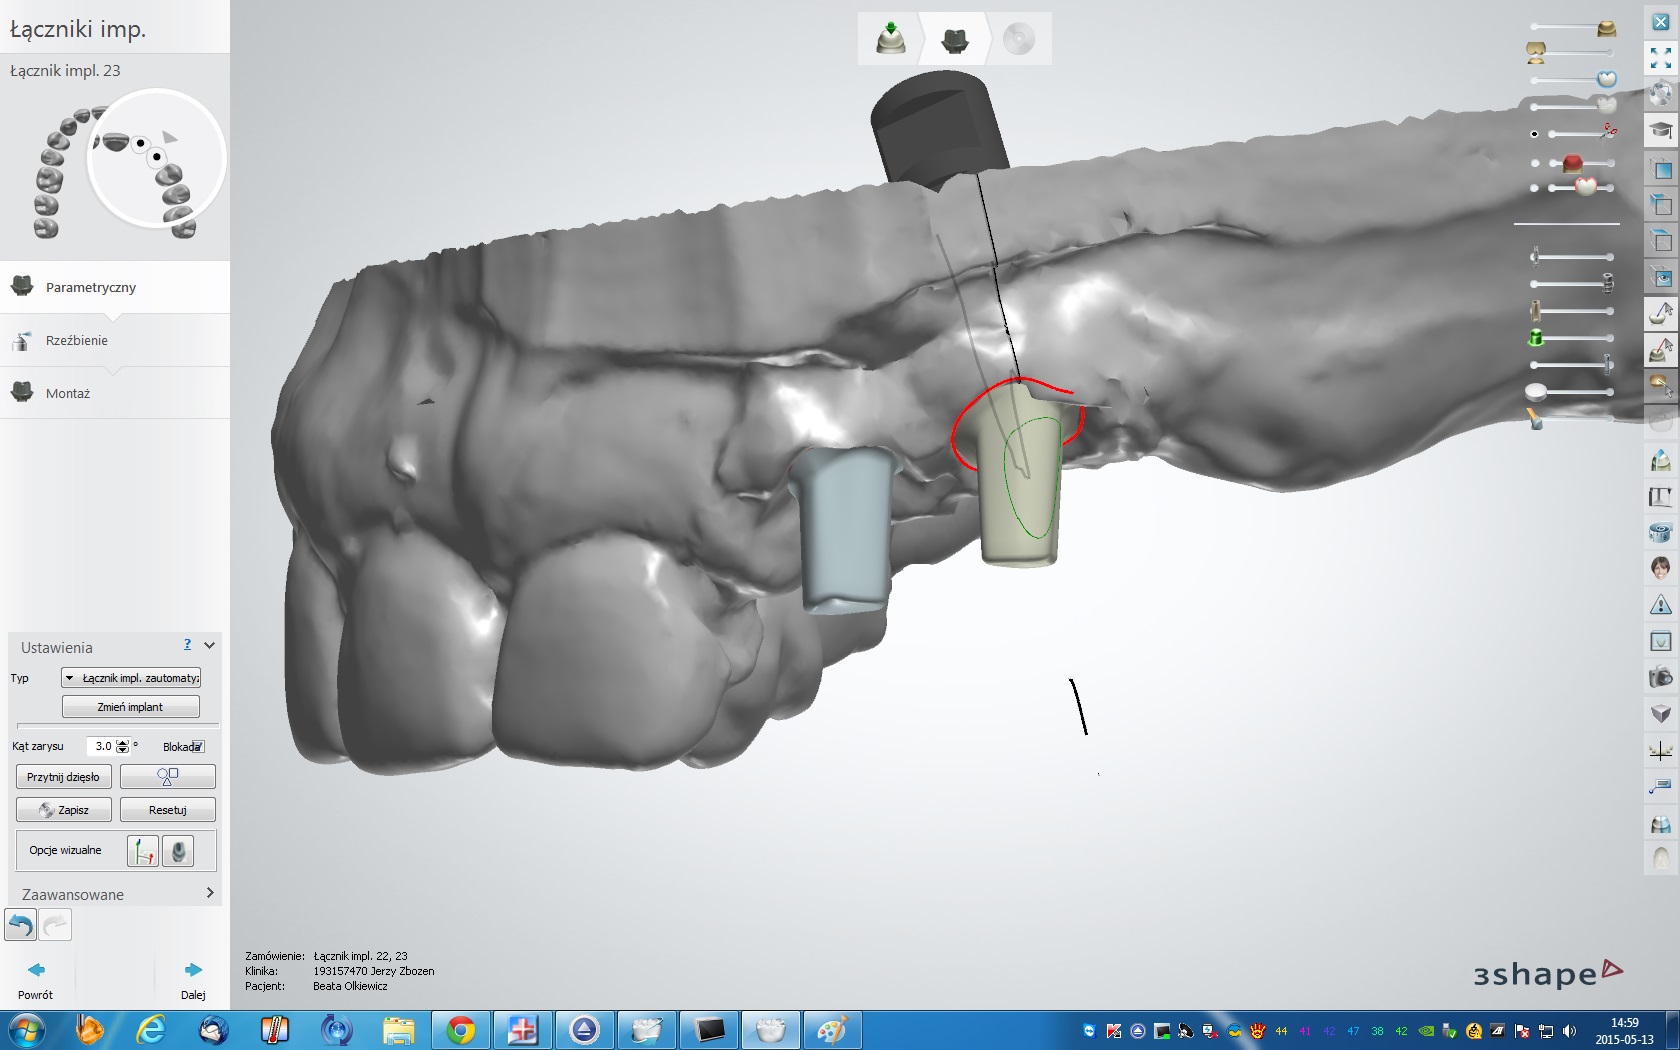1680x1050 pixels.
Task: Expand the Zaawansowane section
Action: point(209,893)
